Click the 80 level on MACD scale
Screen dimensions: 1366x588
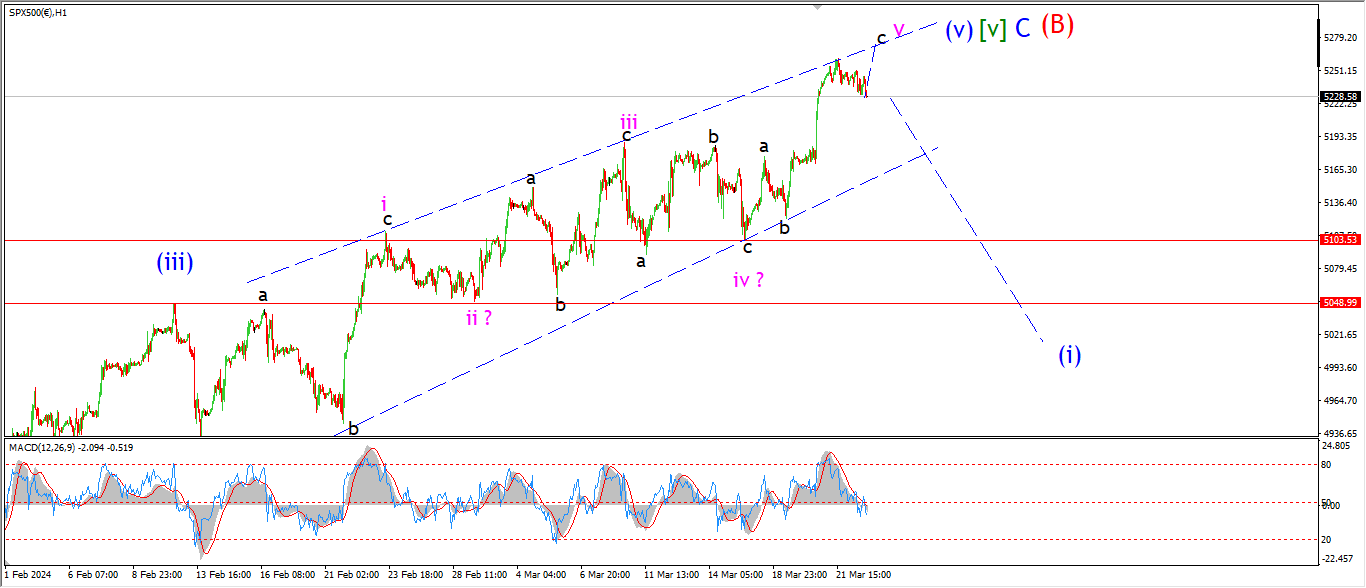coord(1327,464)
